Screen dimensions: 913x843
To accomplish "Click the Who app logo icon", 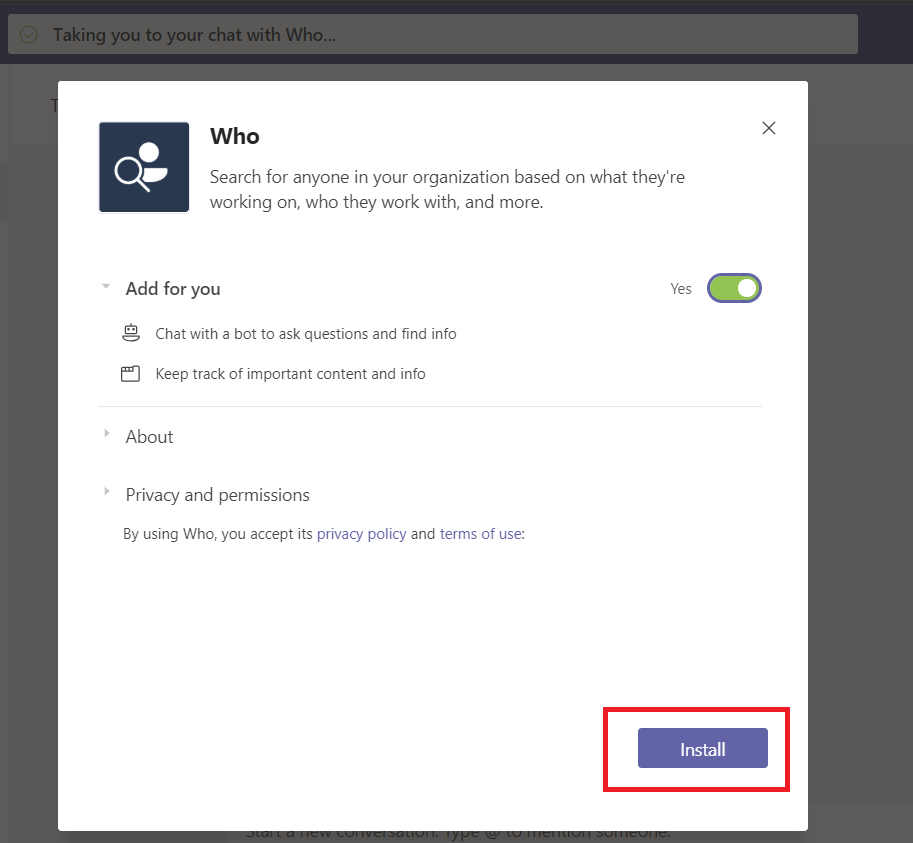I will point(144,167).
